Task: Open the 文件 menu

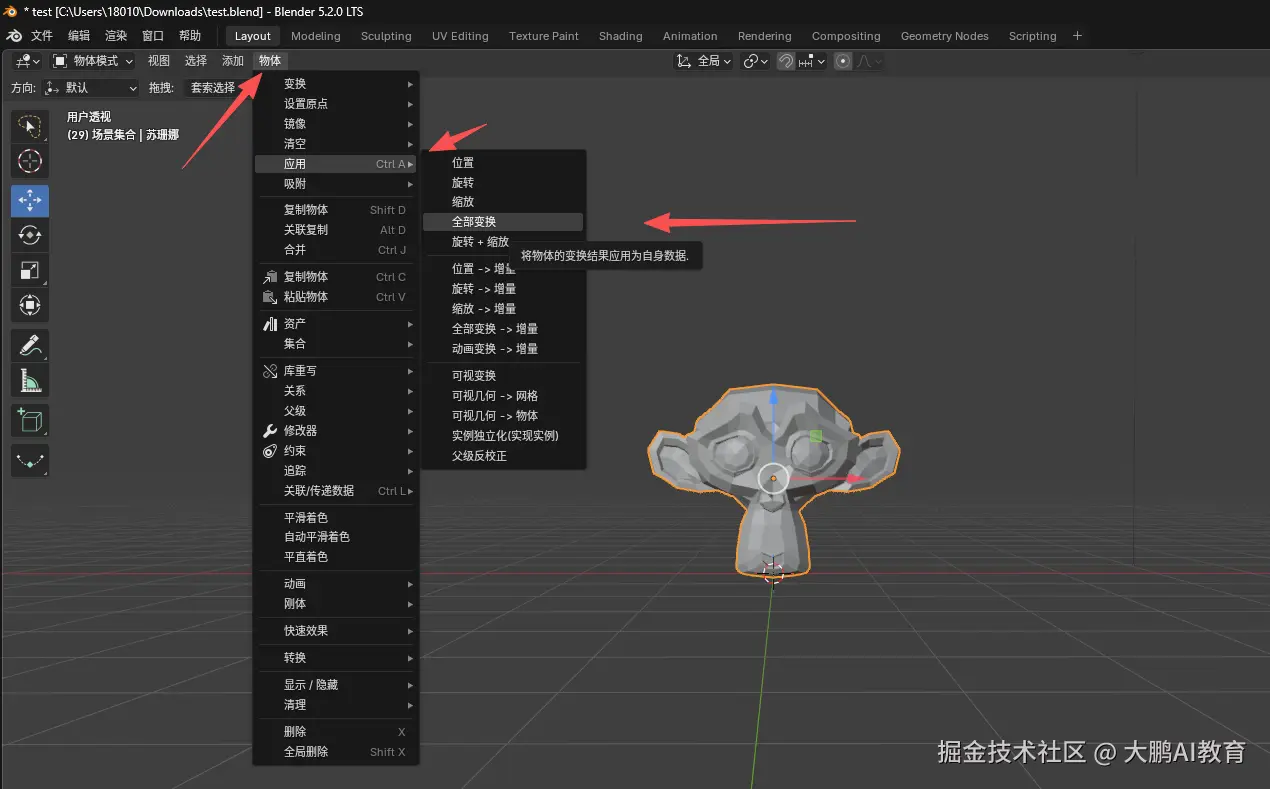Action: (x=42, y=36)
